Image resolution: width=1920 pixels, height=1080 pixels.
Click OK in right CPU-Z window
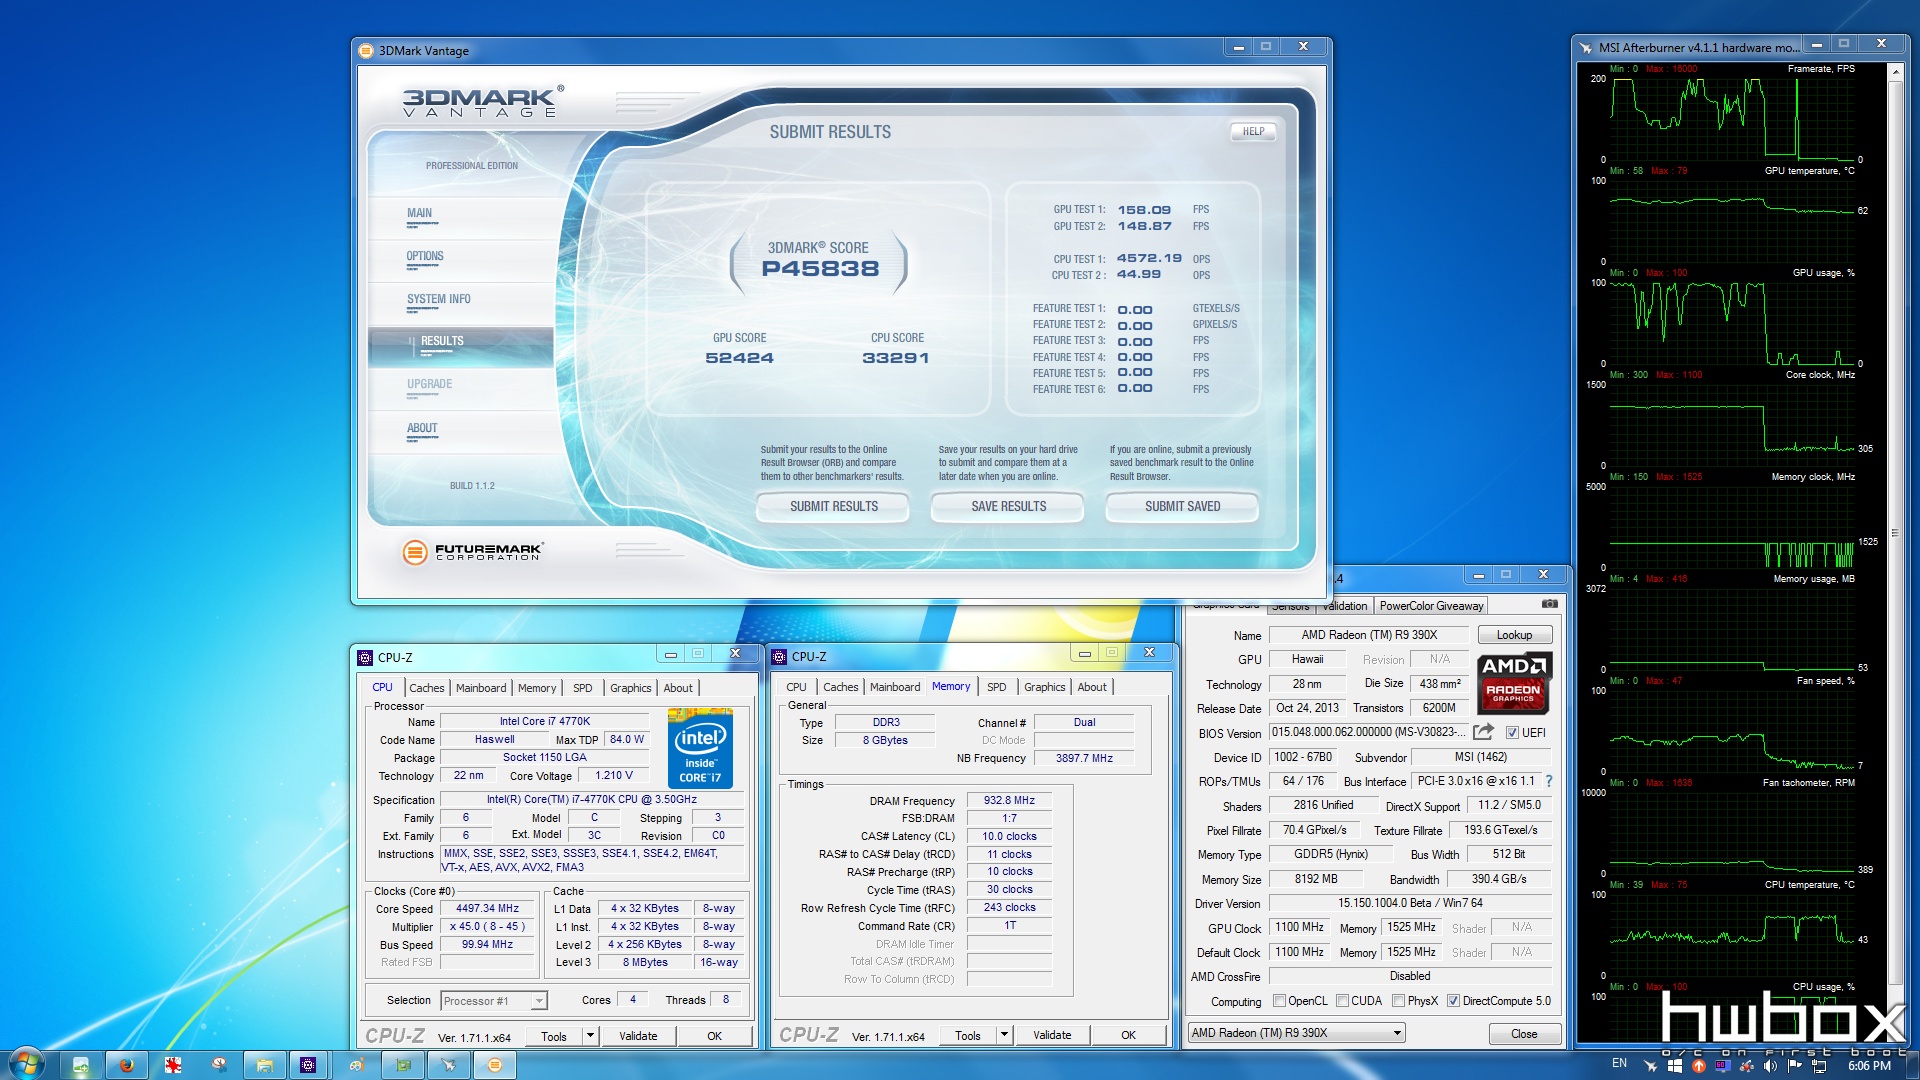(x=1128, y=1035)
